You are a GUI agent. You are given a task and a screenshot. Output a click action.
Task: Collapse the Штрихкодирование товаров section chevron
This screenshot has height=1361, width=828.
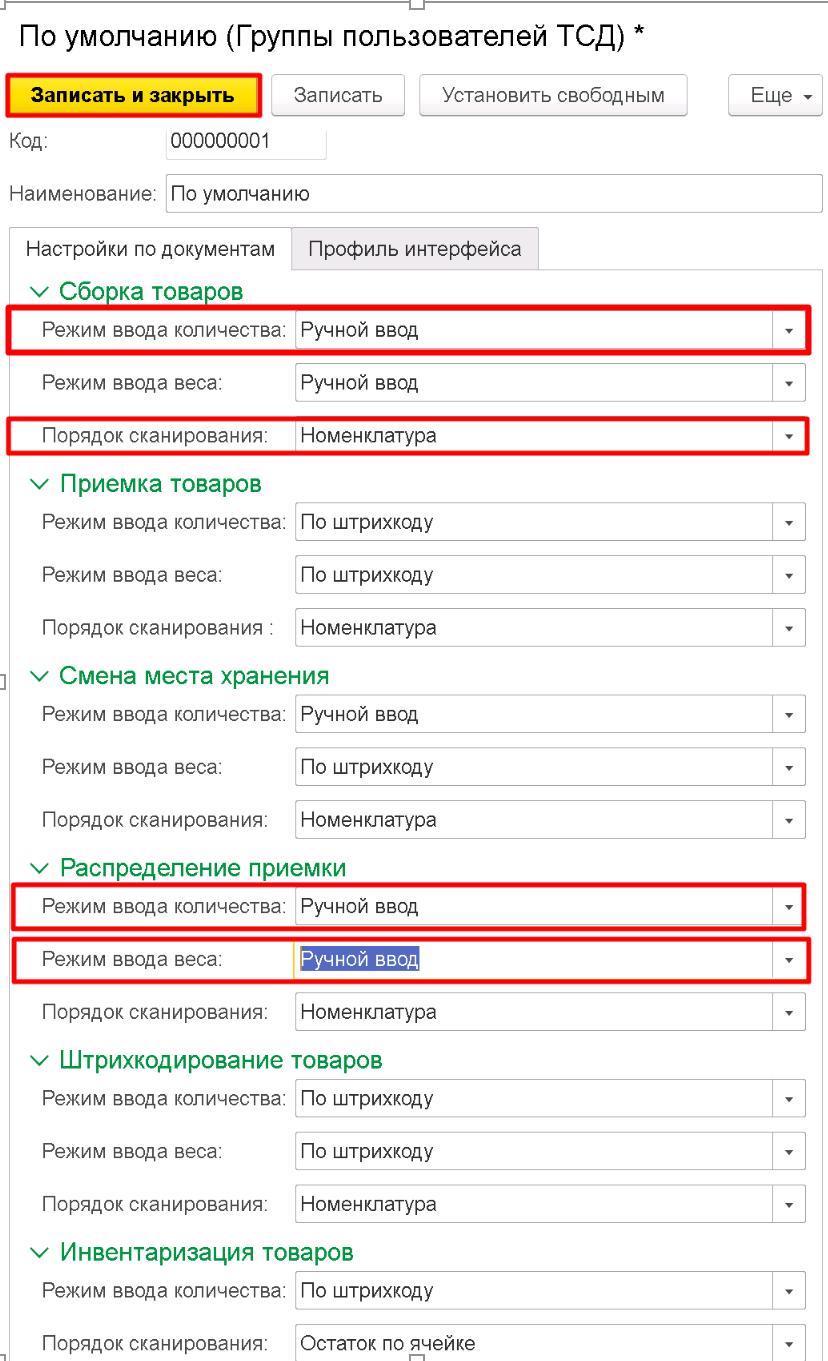click(40, 1060)
